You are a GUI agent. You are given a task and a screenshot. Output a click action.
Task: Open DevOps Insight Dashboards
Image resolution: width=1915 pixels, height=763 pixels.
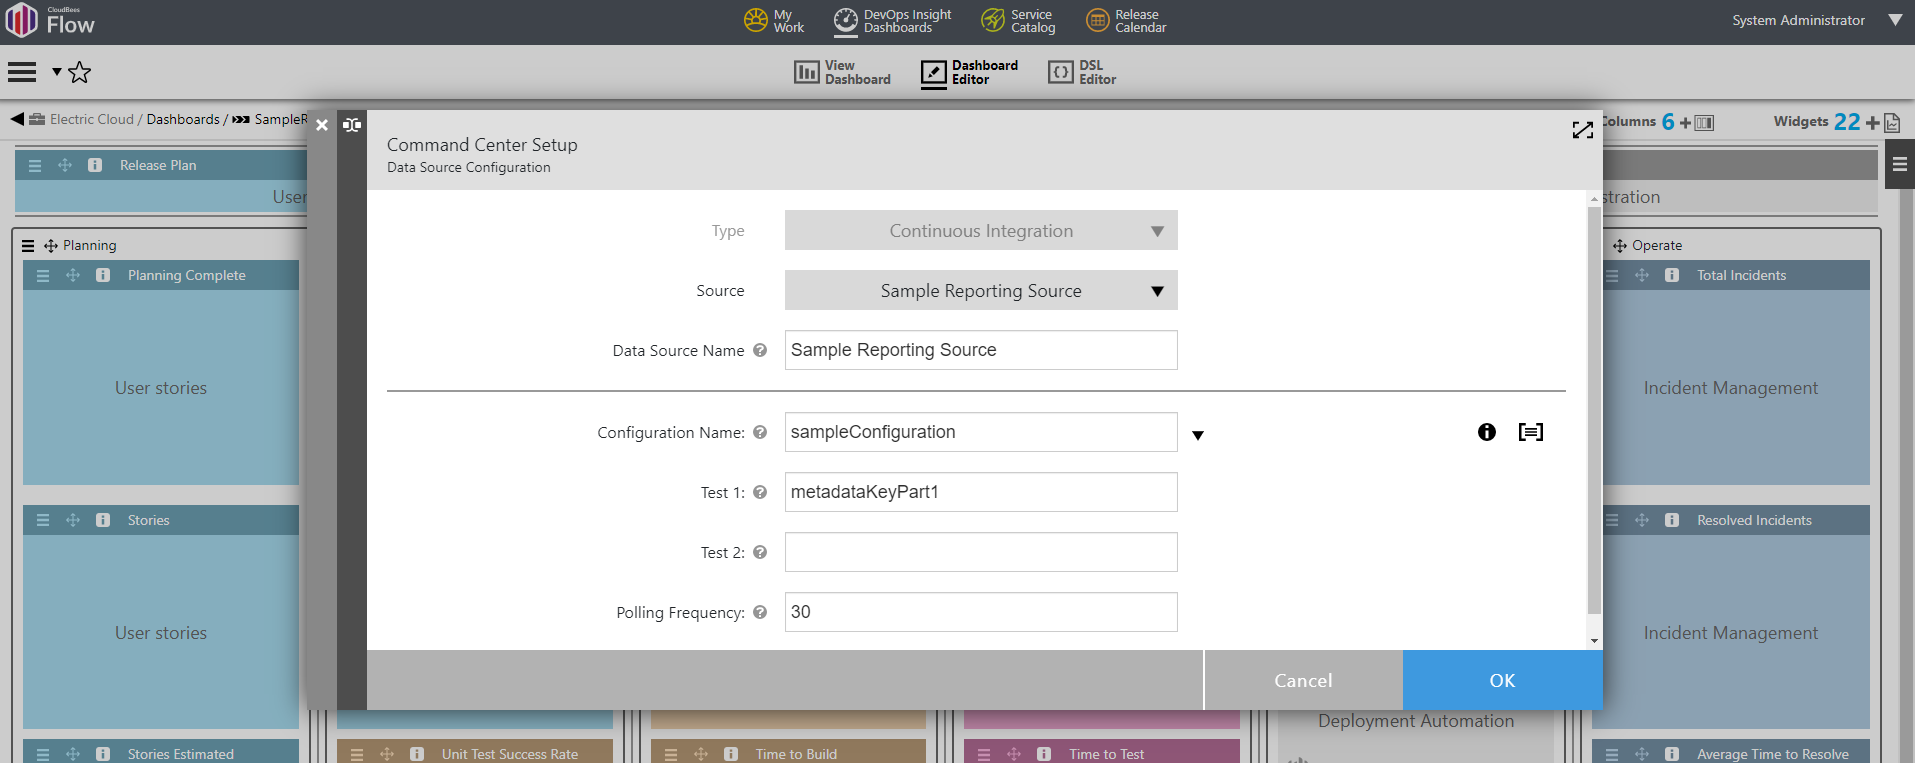[x=893, y=21]
